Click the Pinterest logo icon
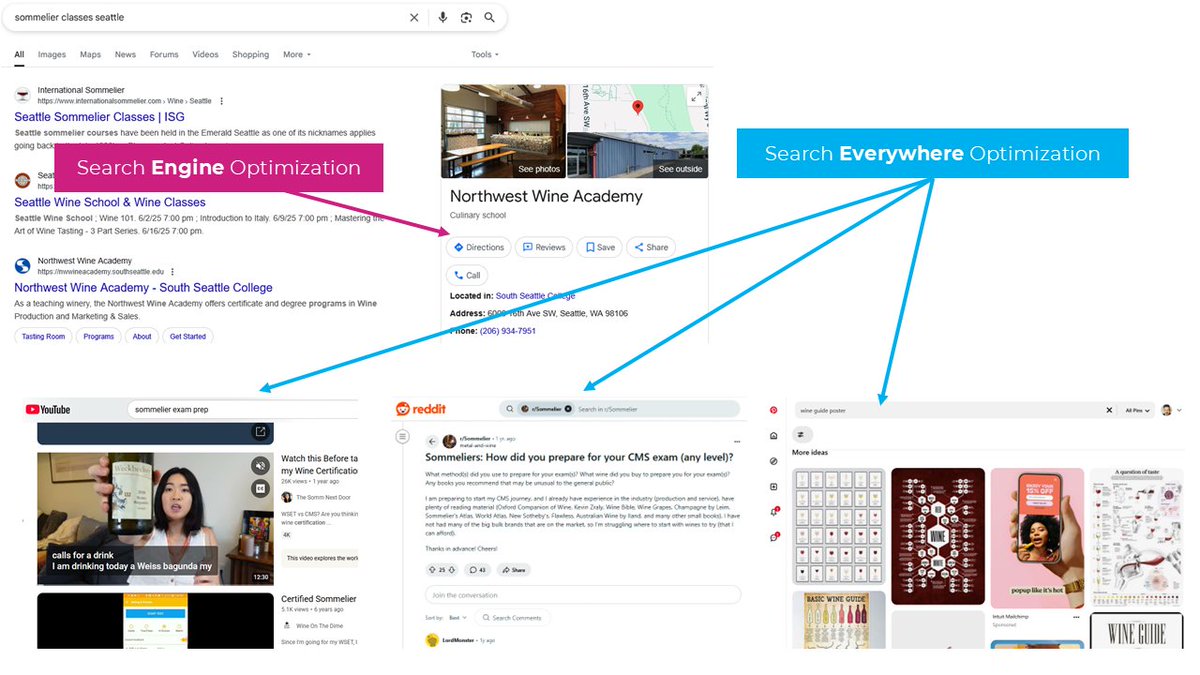 pos(773,410)
